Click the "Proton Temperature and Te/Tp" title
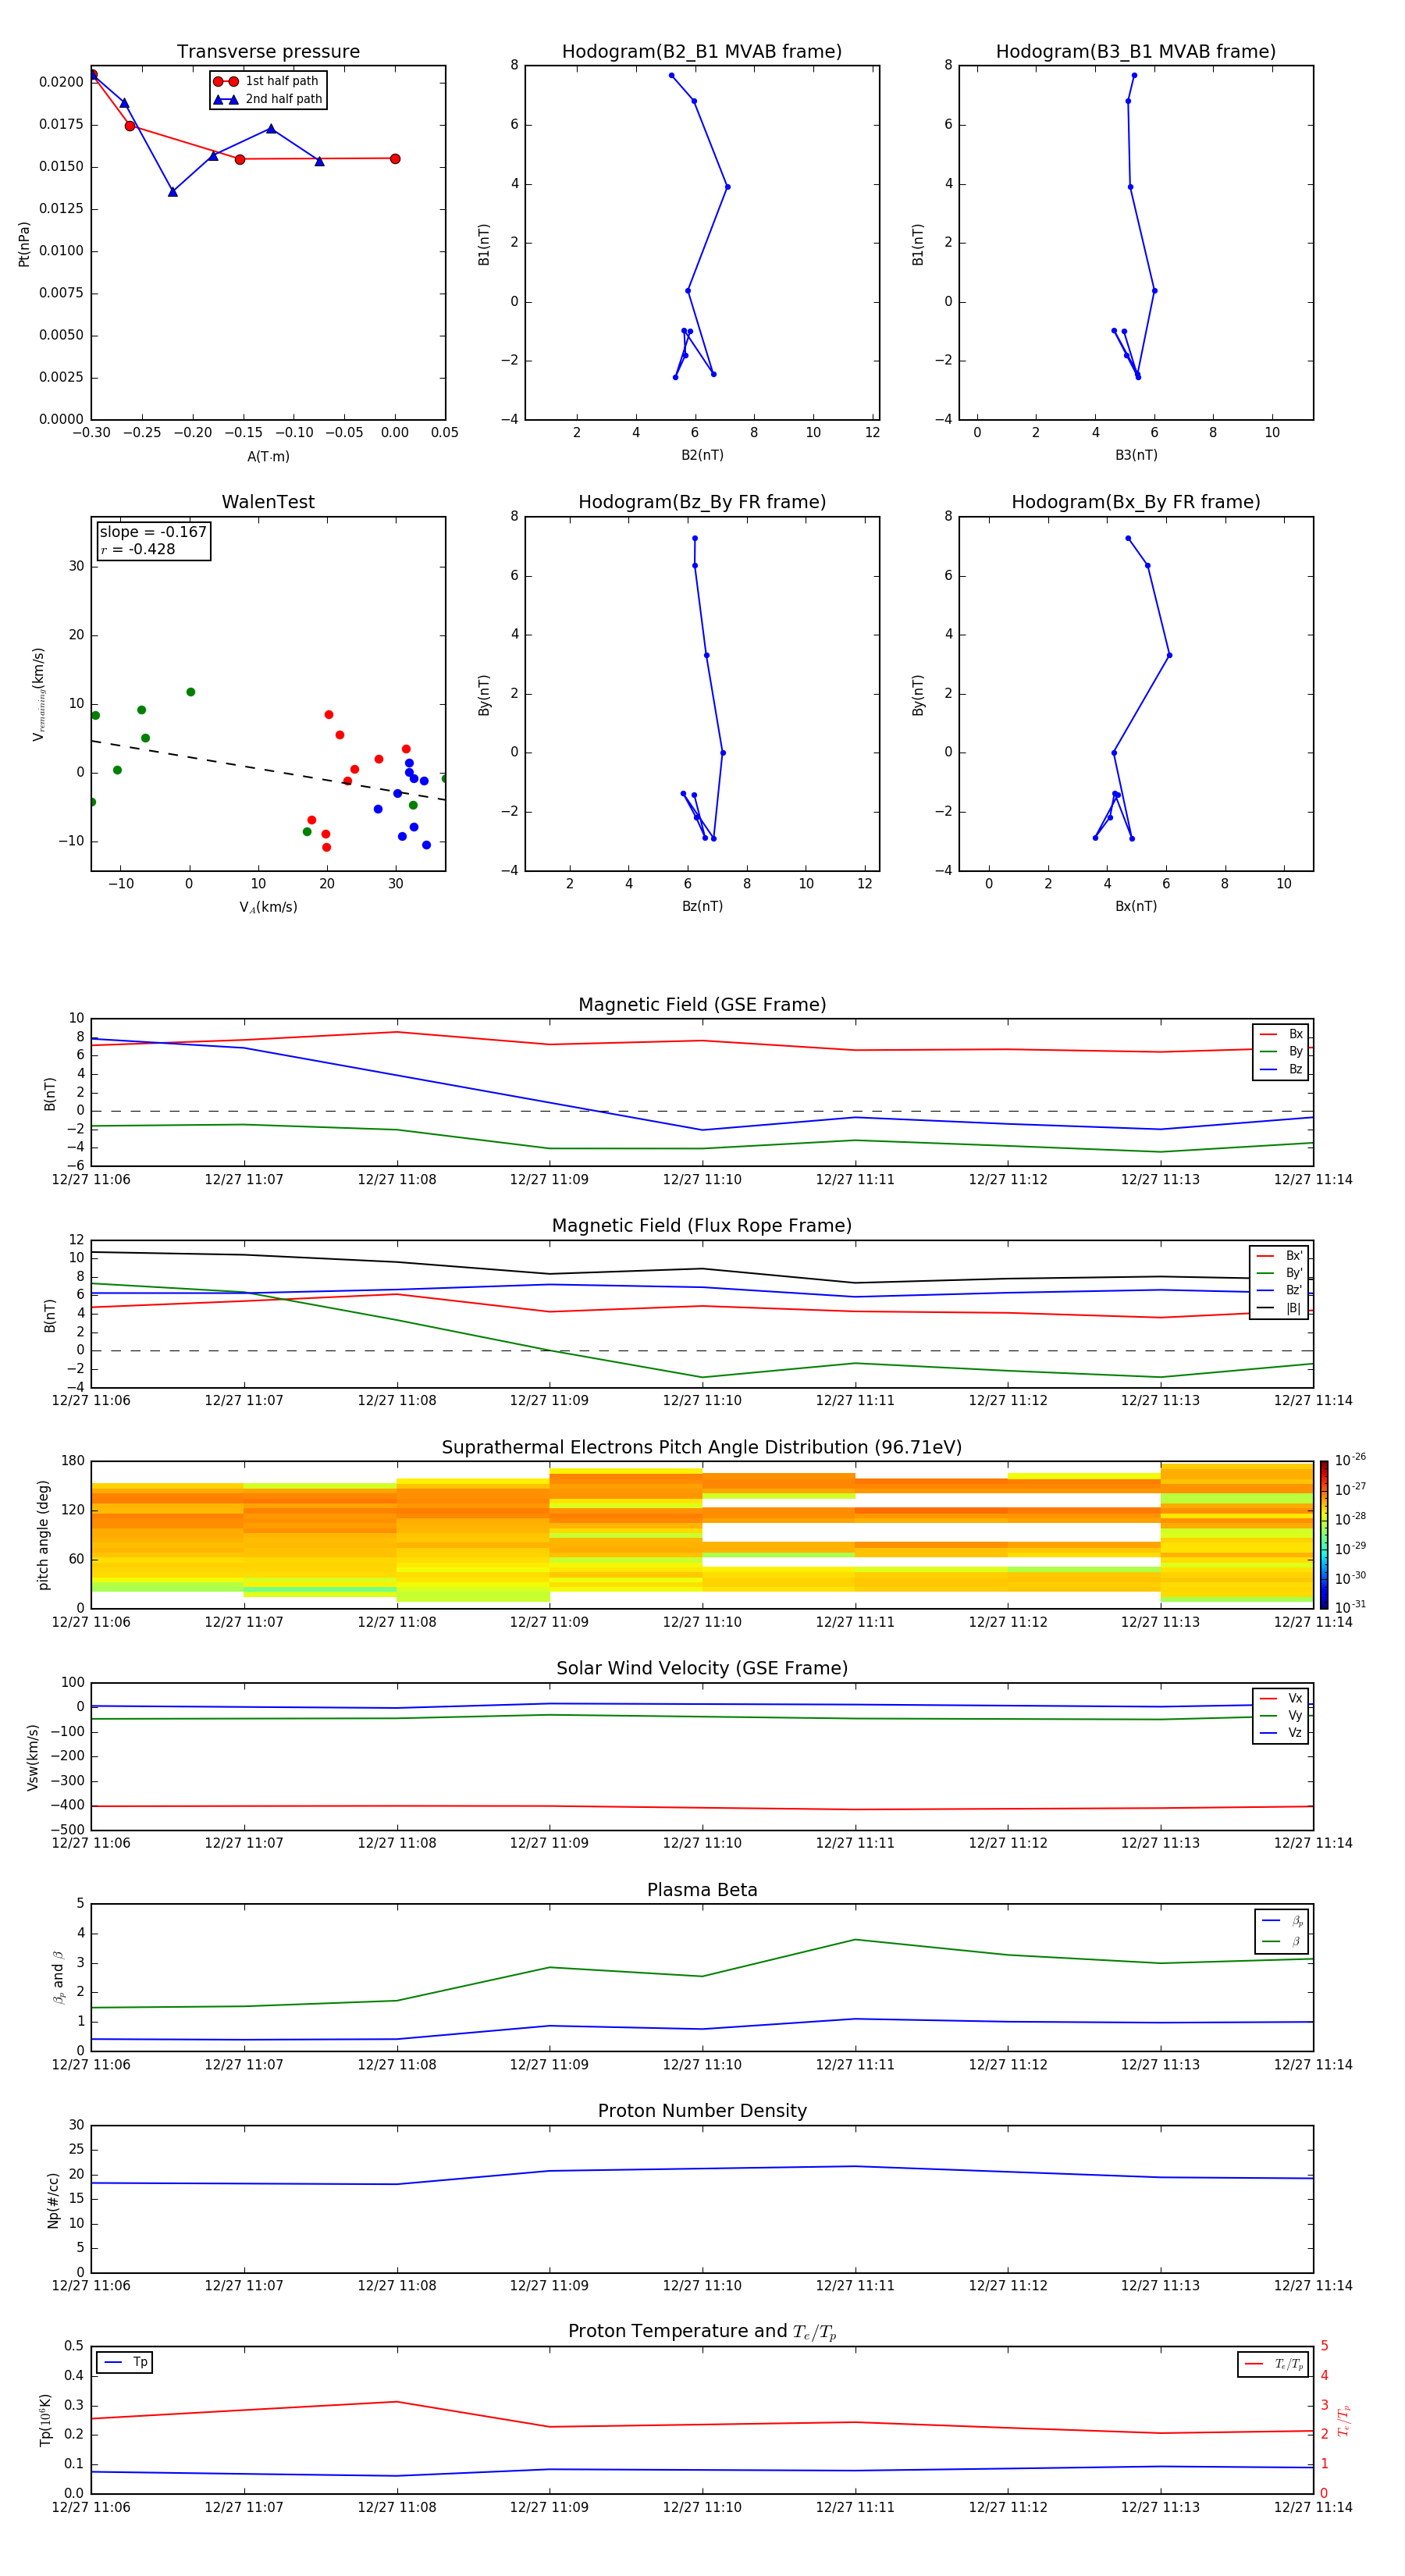The width and height of the screenshot is (1405, 2576). coord(702,2332)
